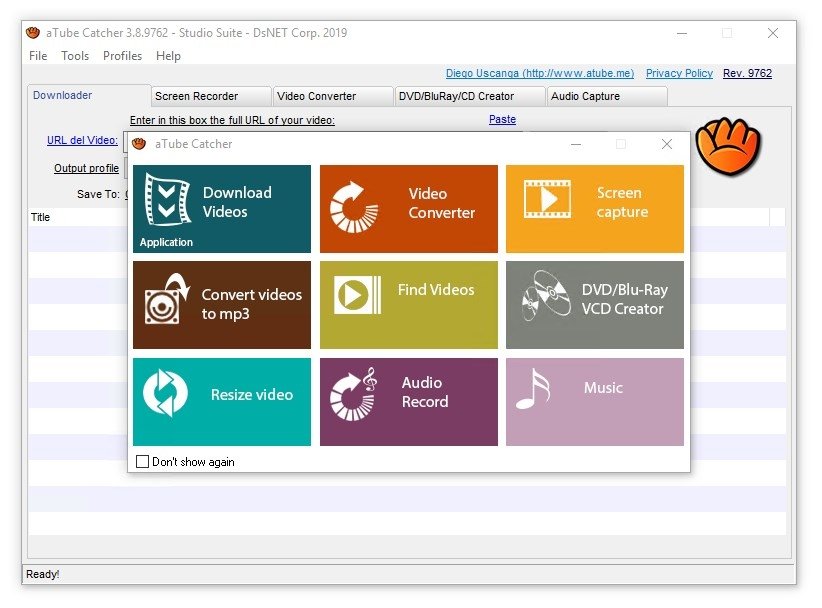The width and height of the screenshot is (822, 608).
Task: Open the Music tile
Action: pos(594,401)
